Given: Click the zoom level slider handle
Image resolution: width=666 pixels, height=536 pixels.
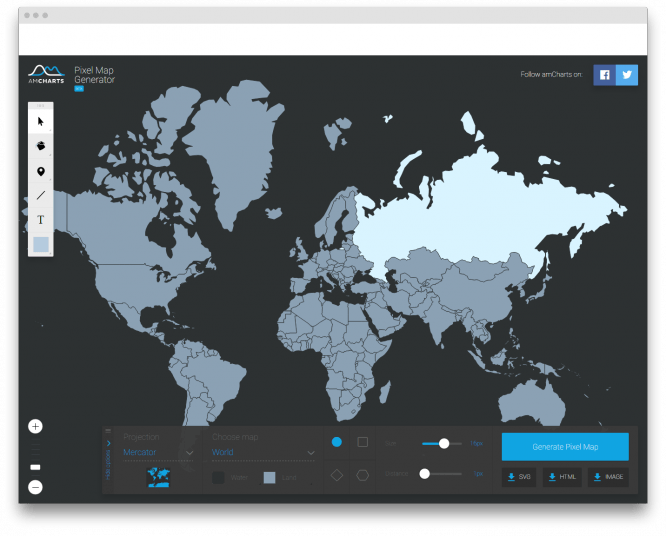Looking at the screenshot, I should click(36, 467).
